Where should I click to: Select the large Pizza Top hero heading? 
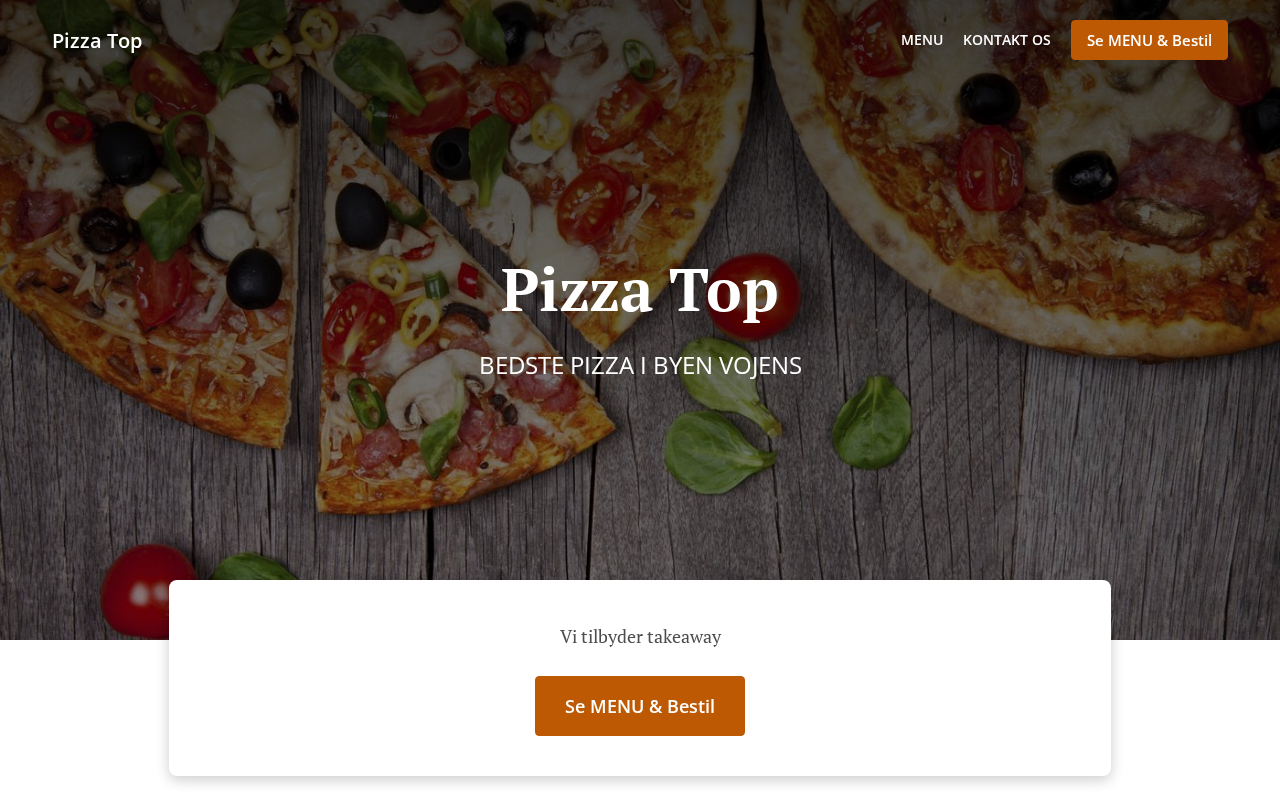click(x=640, y=290)
